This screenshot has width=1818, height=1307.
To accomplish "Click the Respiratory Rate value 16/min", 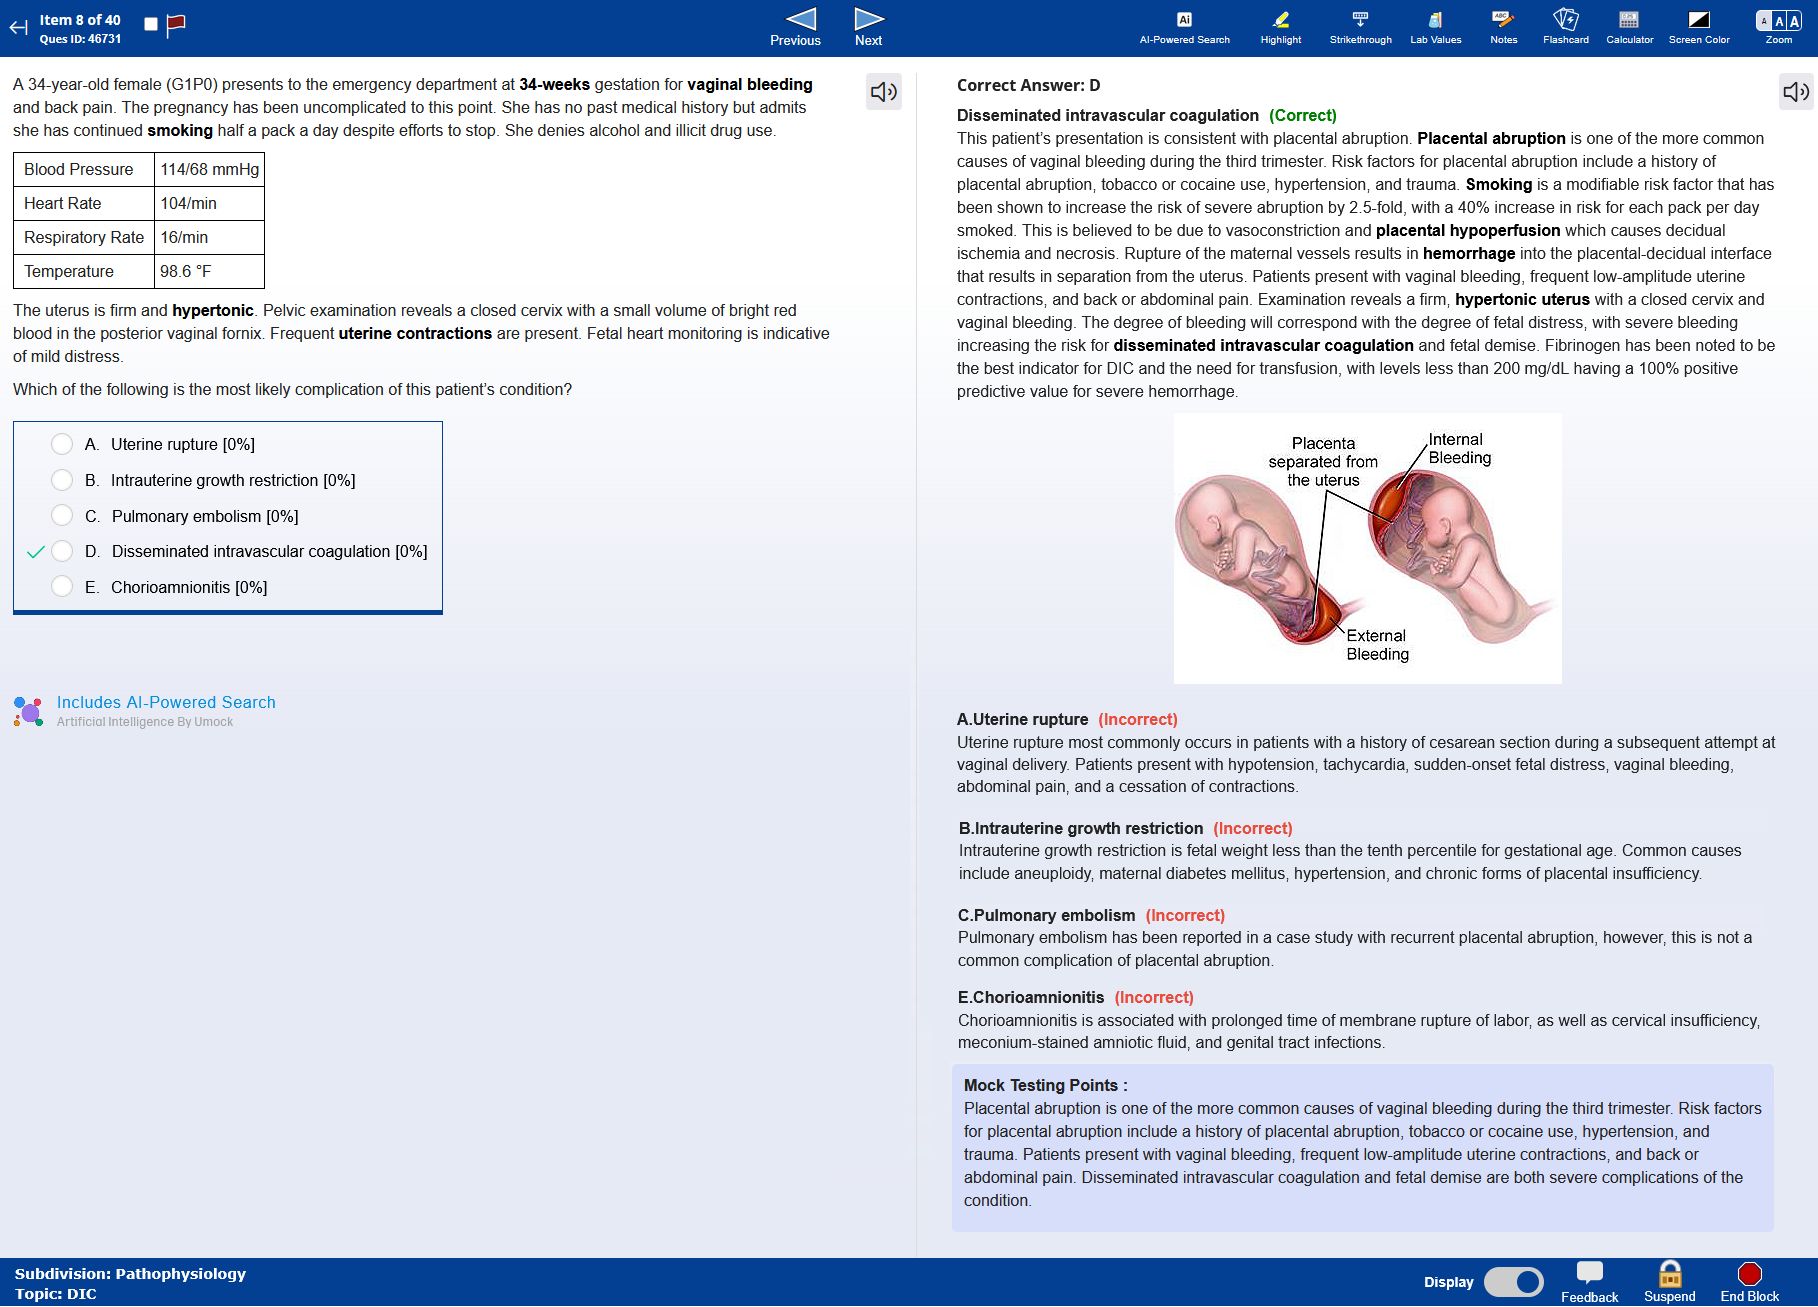I will pyautogui.click(x=210, y=238).
